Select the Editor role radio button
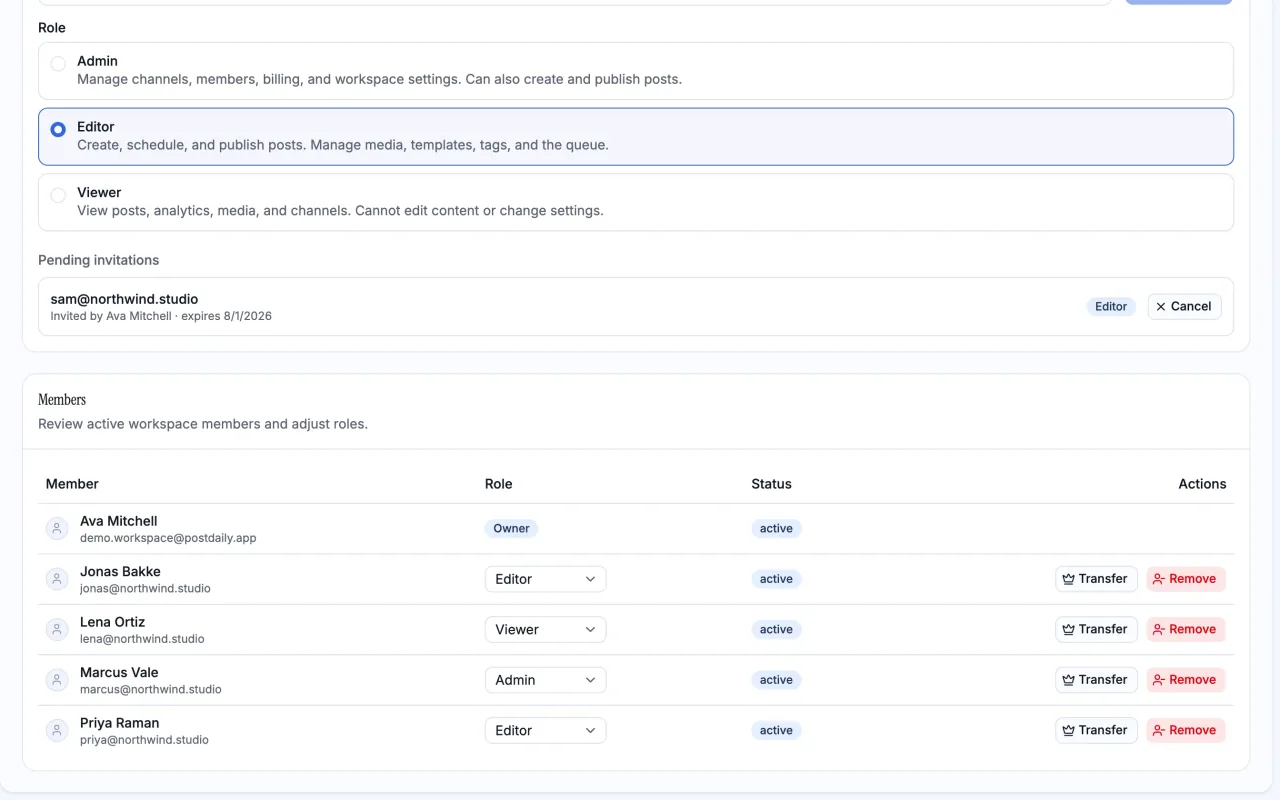The width and height of the screenshot is (1280, 800). click(x=58, y=130)
